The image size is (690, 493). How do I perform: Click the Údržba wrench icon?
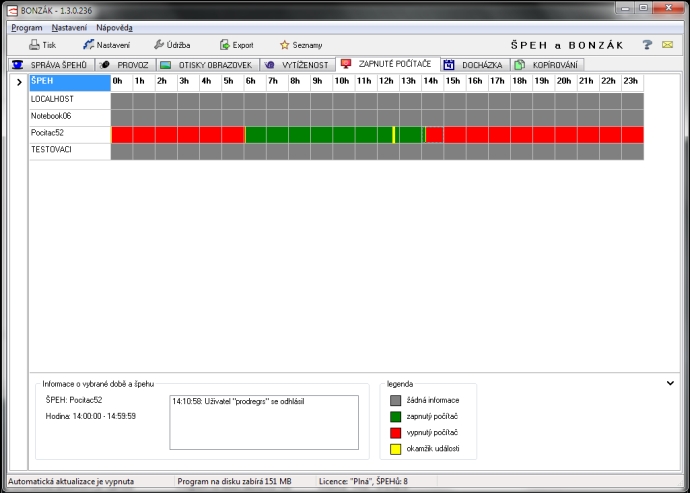click(x=158, y=44)
